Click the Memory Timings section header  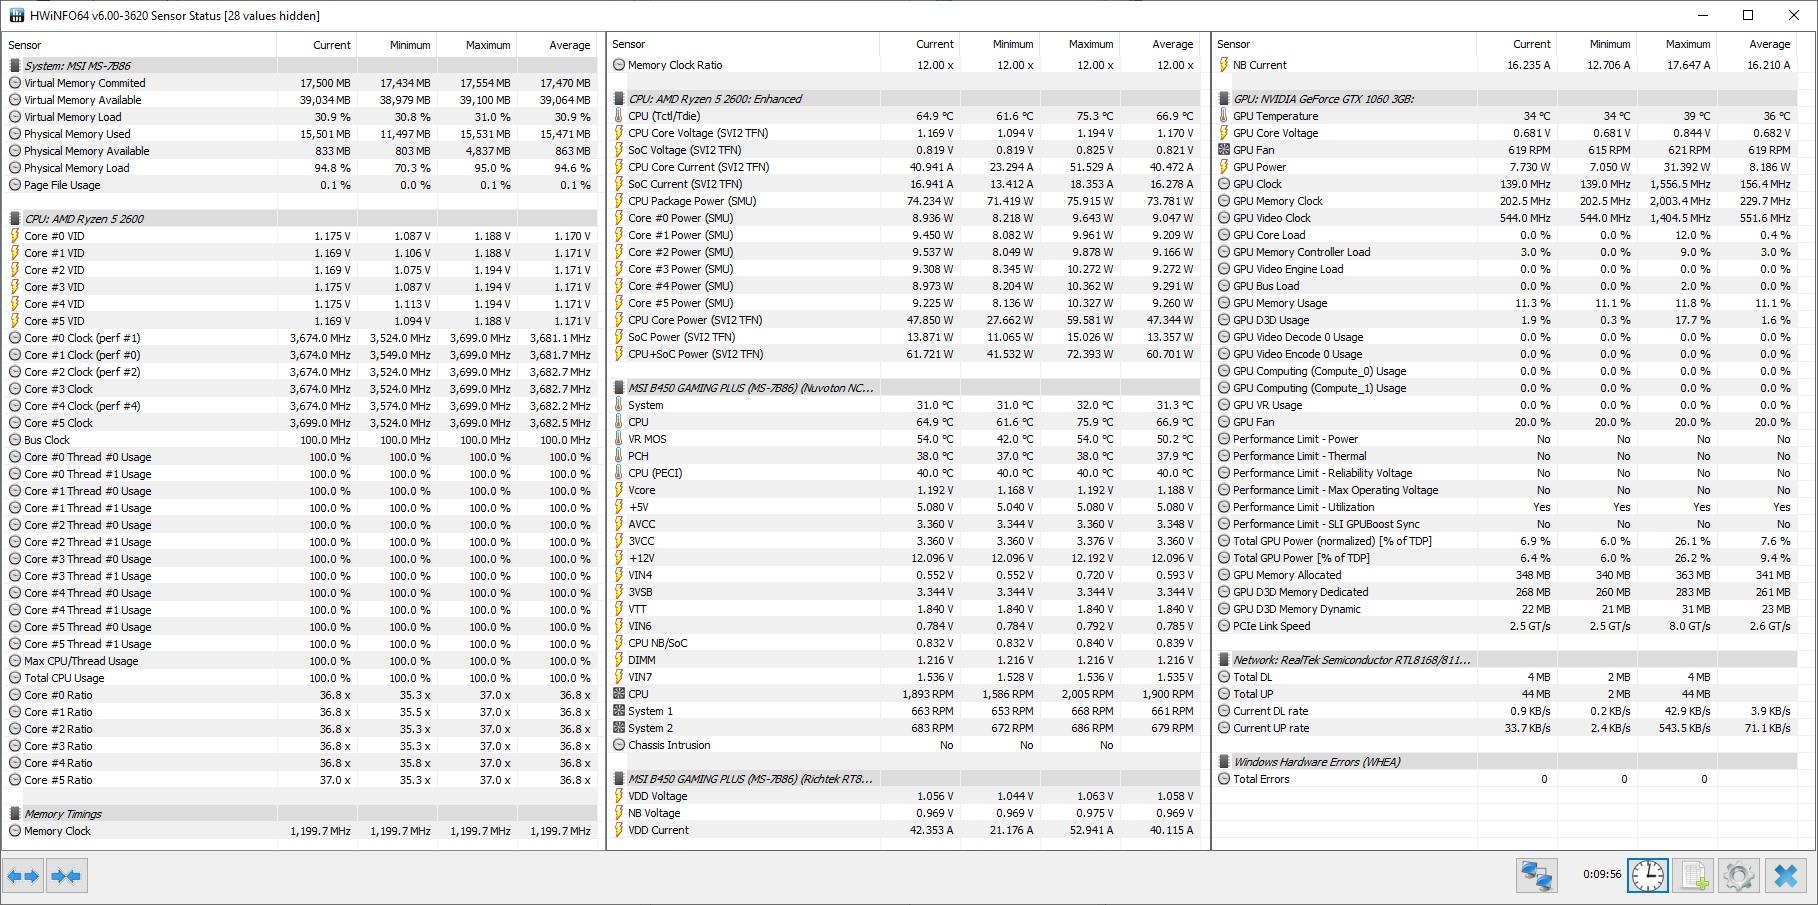click(63, 814)
